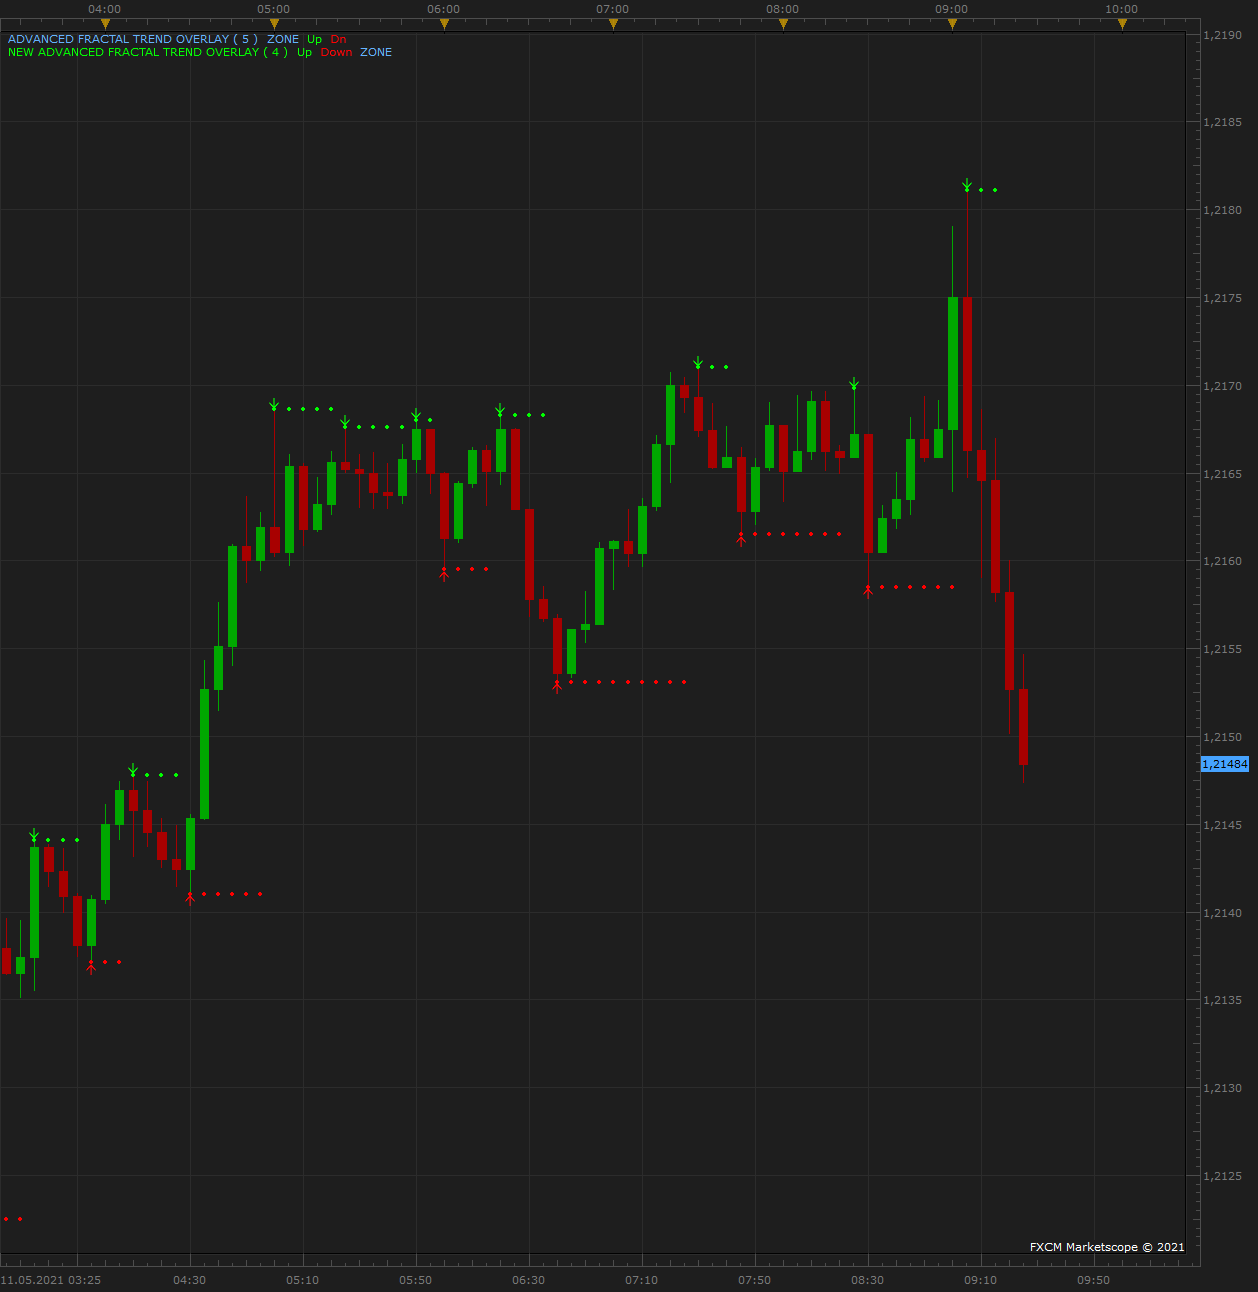Click the 1,2150 price axis label
This screenshot has height=1292, width=1258.
[x=1222, y=737]
